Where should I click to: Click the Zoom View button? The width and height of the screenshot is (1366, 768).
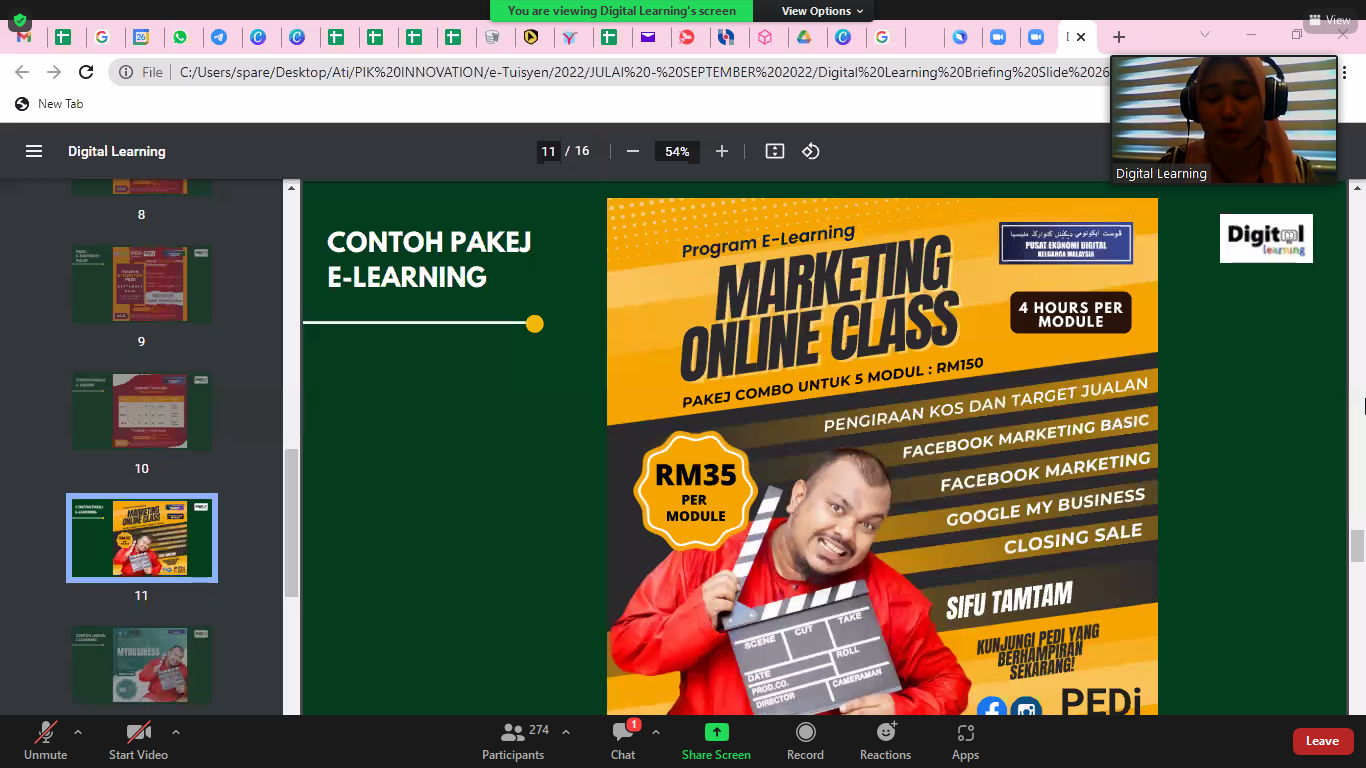point(1329,19)
